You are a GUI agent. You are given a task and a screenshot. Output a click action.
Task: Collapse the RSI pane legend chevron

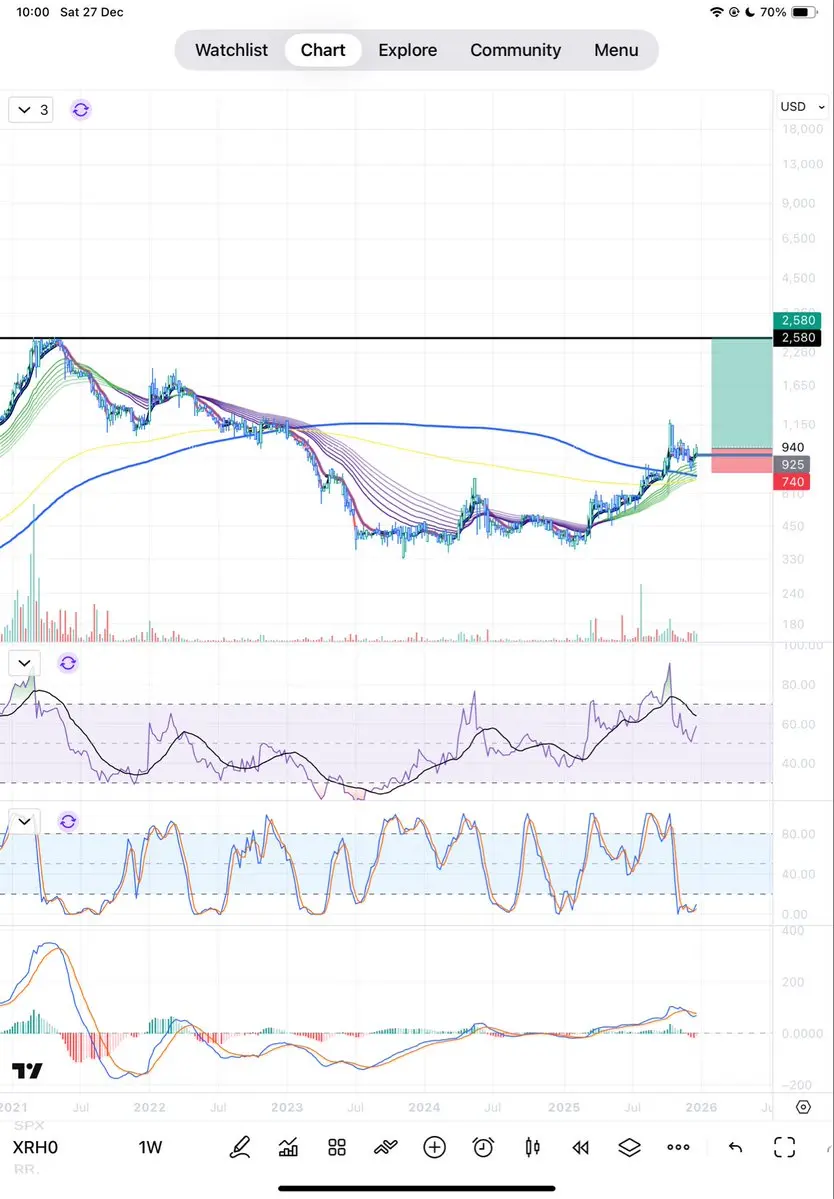click(x=24, y=663)
